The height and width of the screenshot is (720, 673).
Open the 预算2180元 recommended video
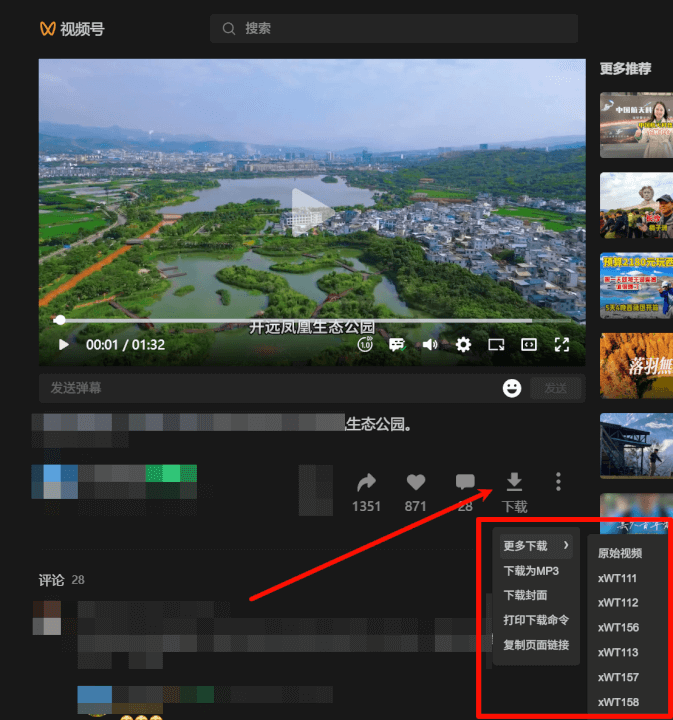tap(636, 286)
